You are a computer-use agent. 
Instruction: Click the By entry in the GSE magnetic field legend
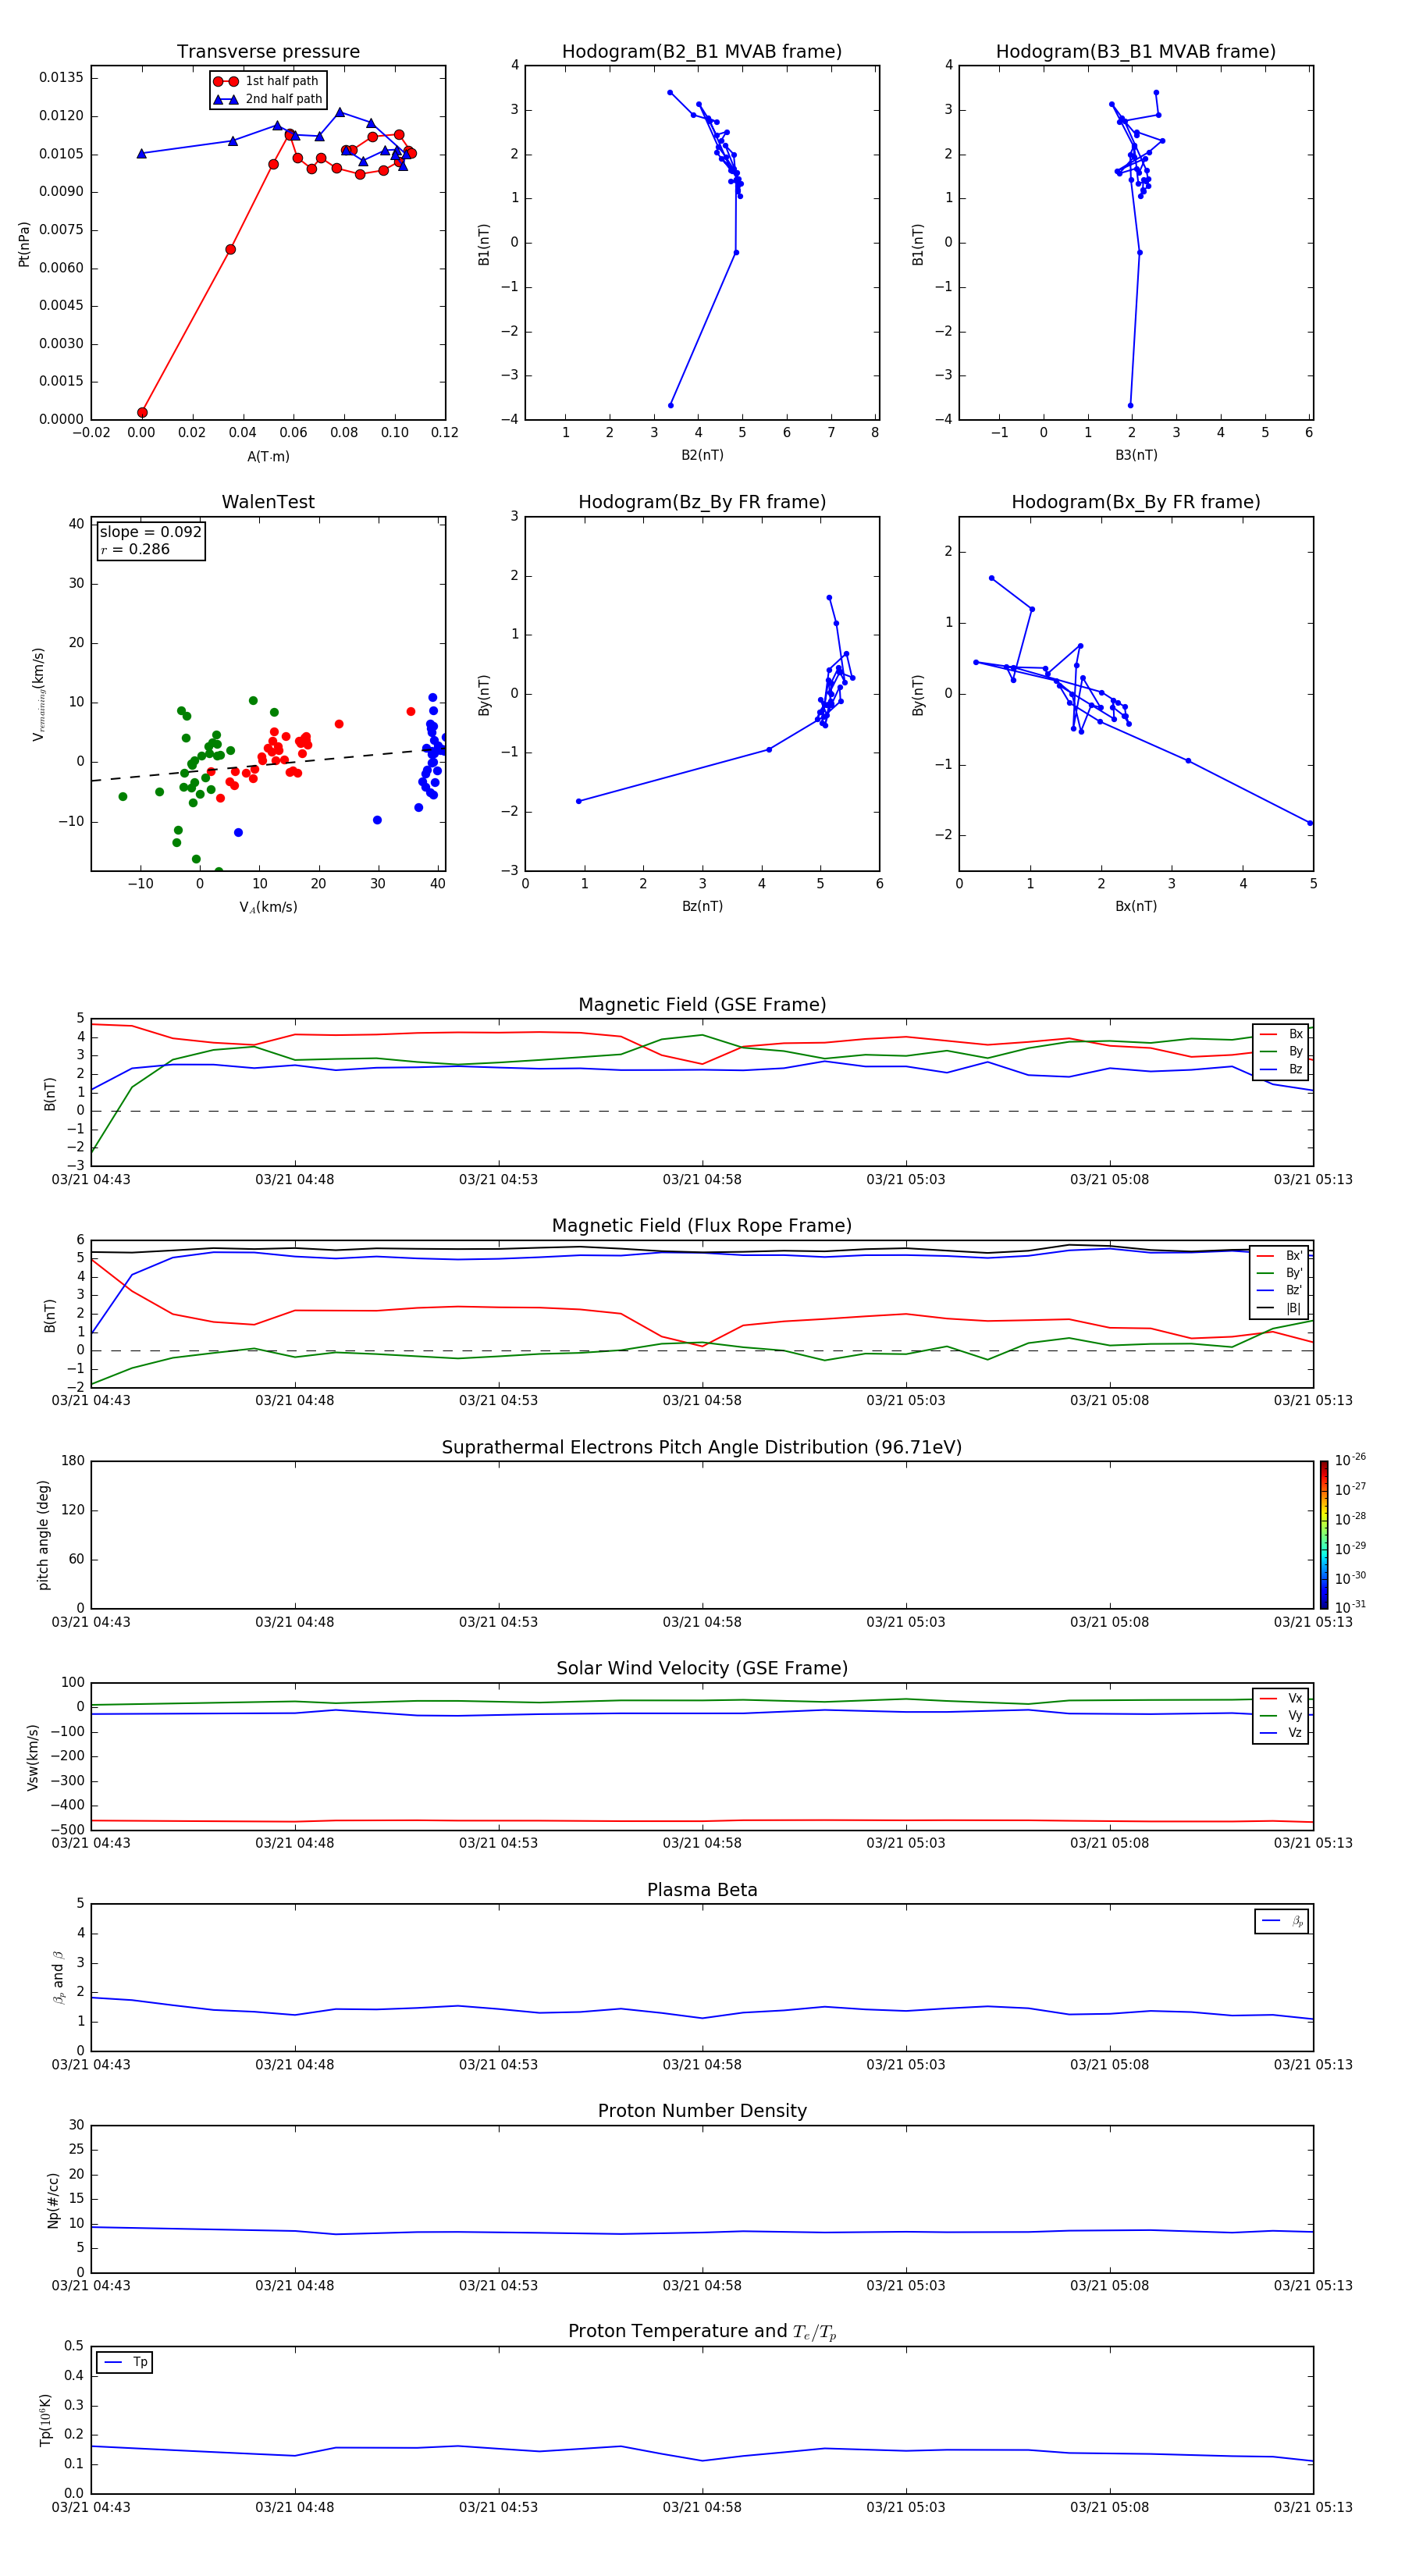(x=1281, y=1052)
